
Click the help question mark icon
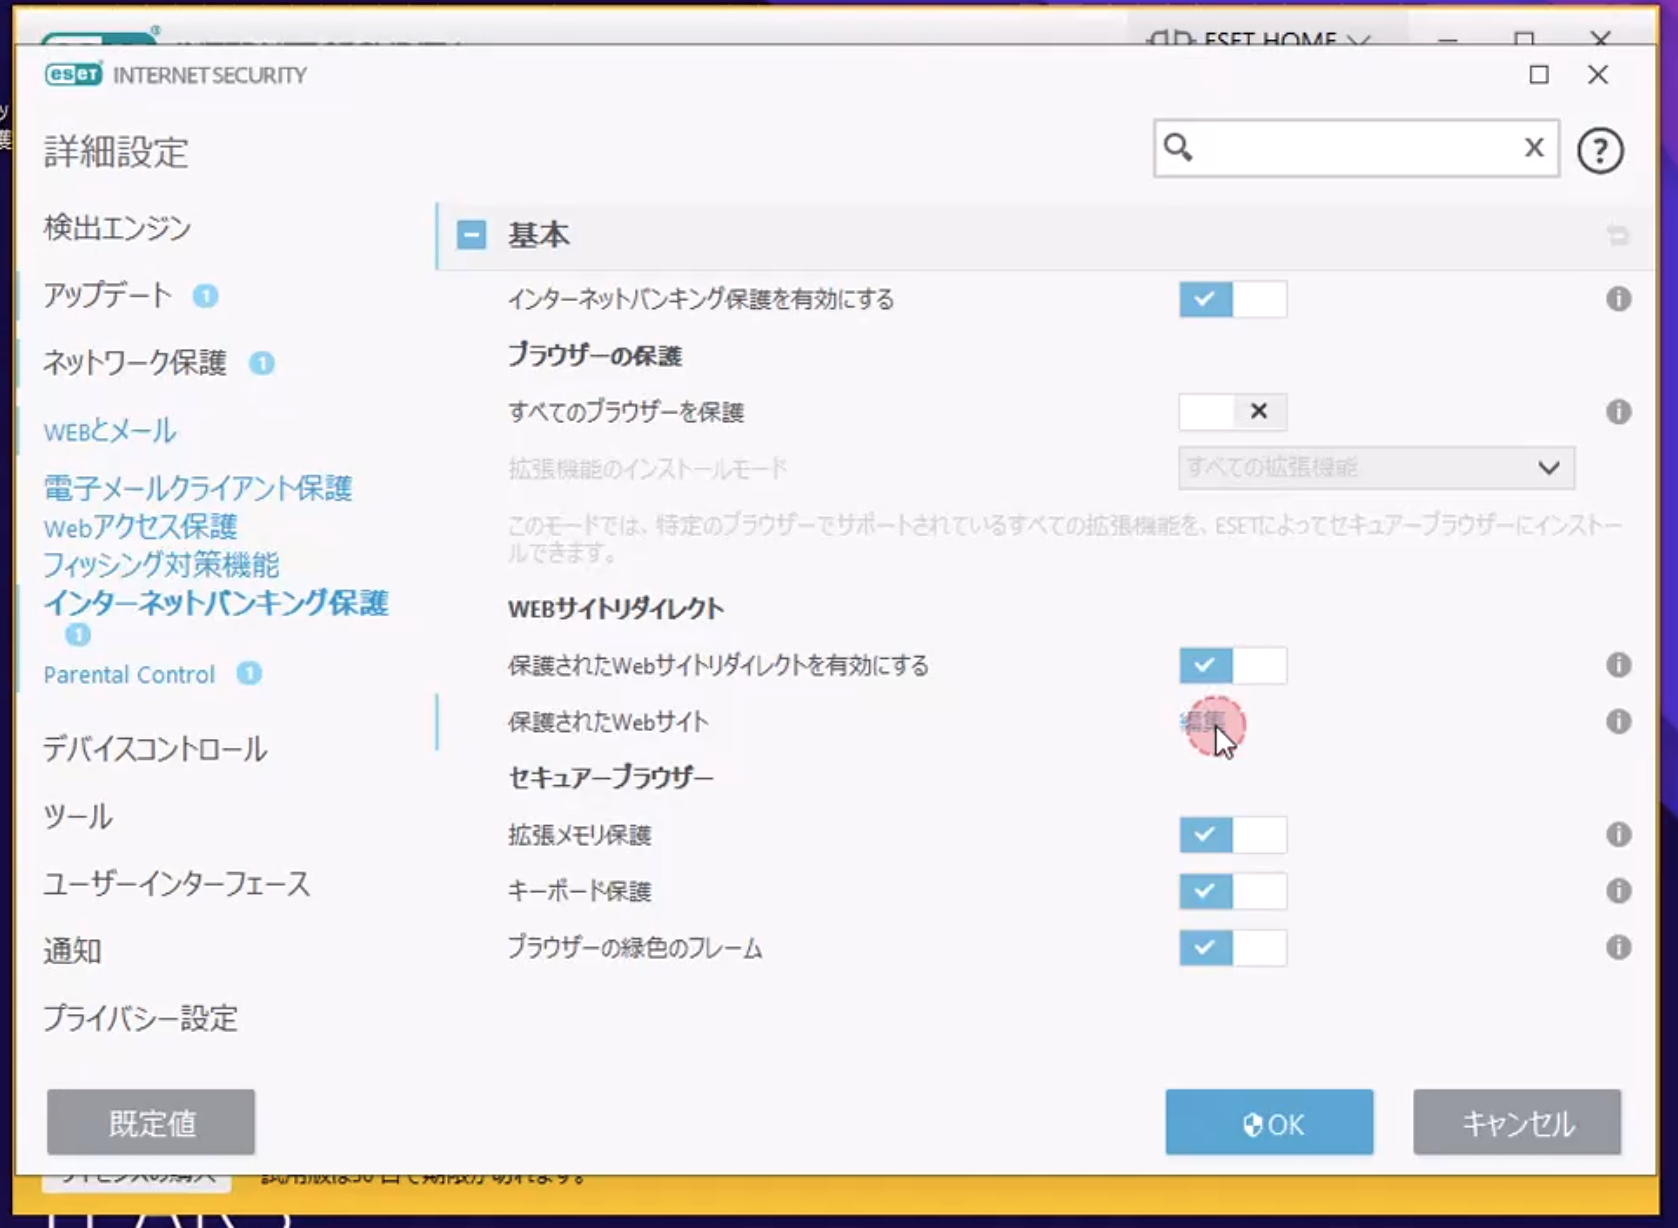pyautogui.click(x=1599, y=151)
